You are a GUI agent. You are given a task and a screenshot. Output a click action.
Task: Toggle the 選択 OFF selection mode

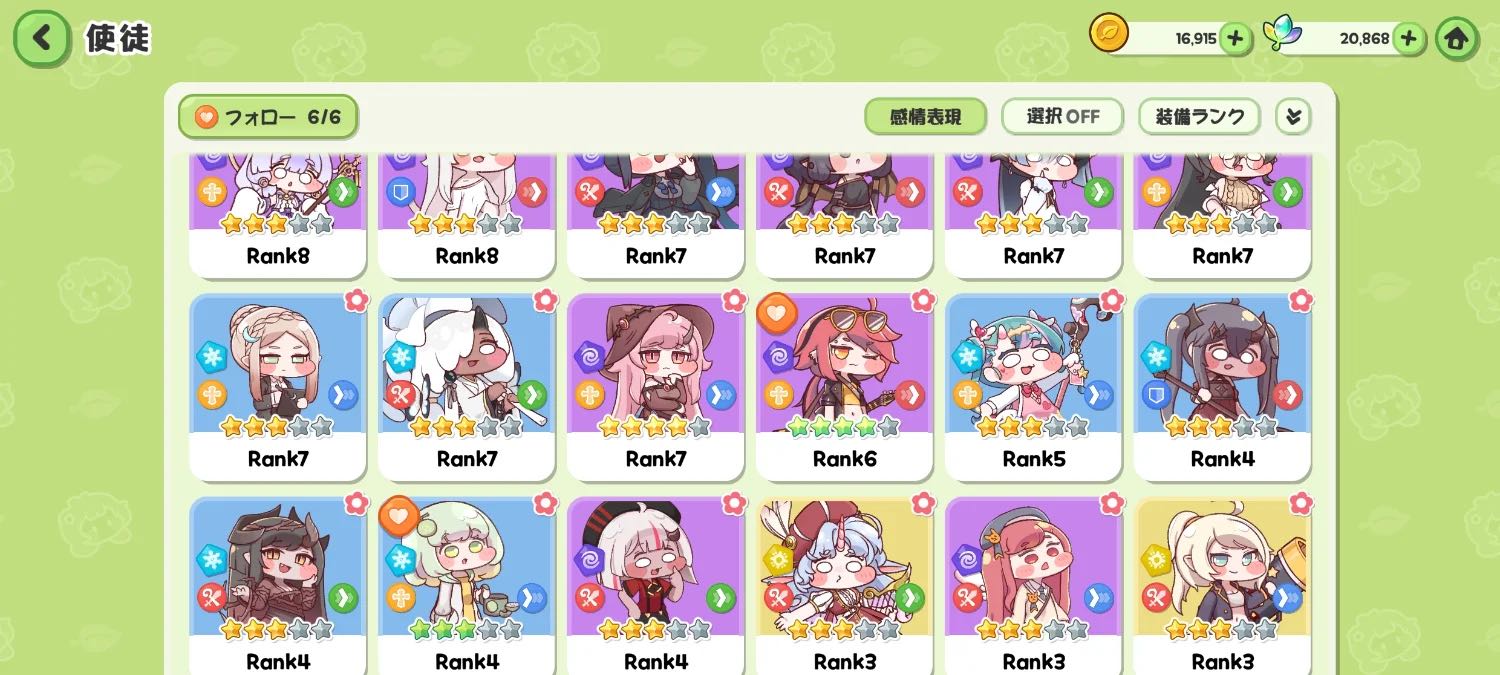tap(1062, 117)
